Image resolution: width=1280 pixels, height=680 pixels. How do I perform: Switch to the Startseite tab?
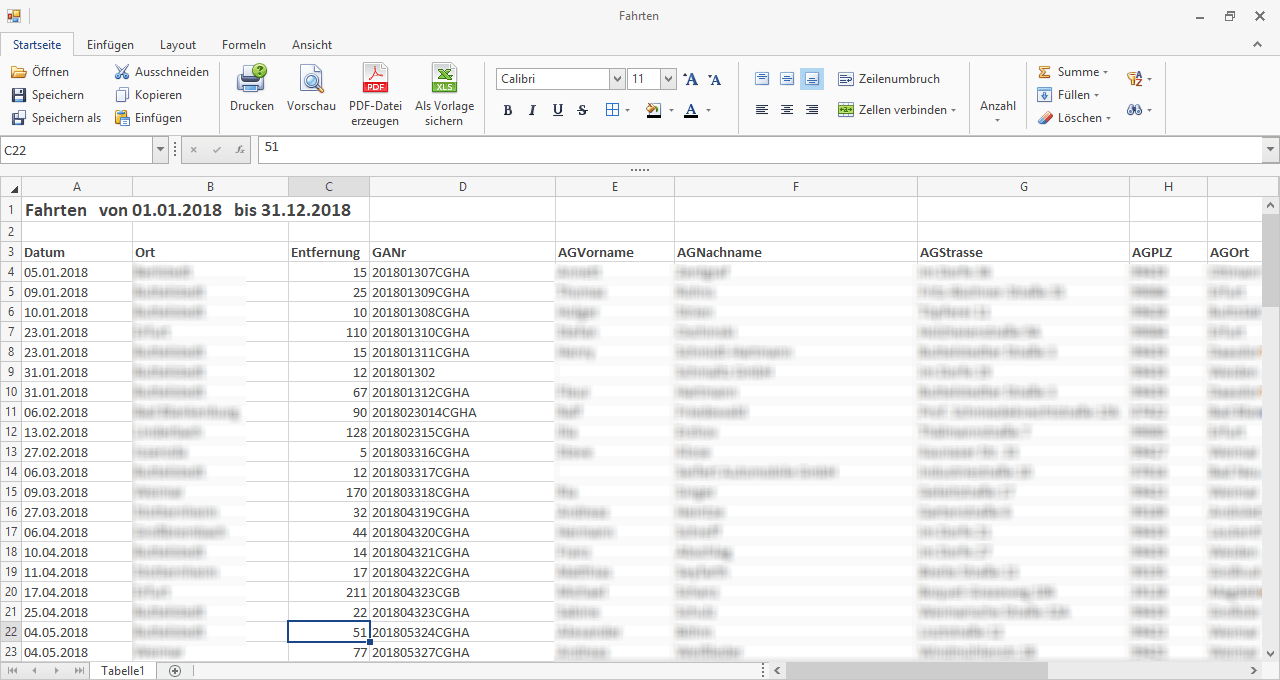tap(37, 44)
